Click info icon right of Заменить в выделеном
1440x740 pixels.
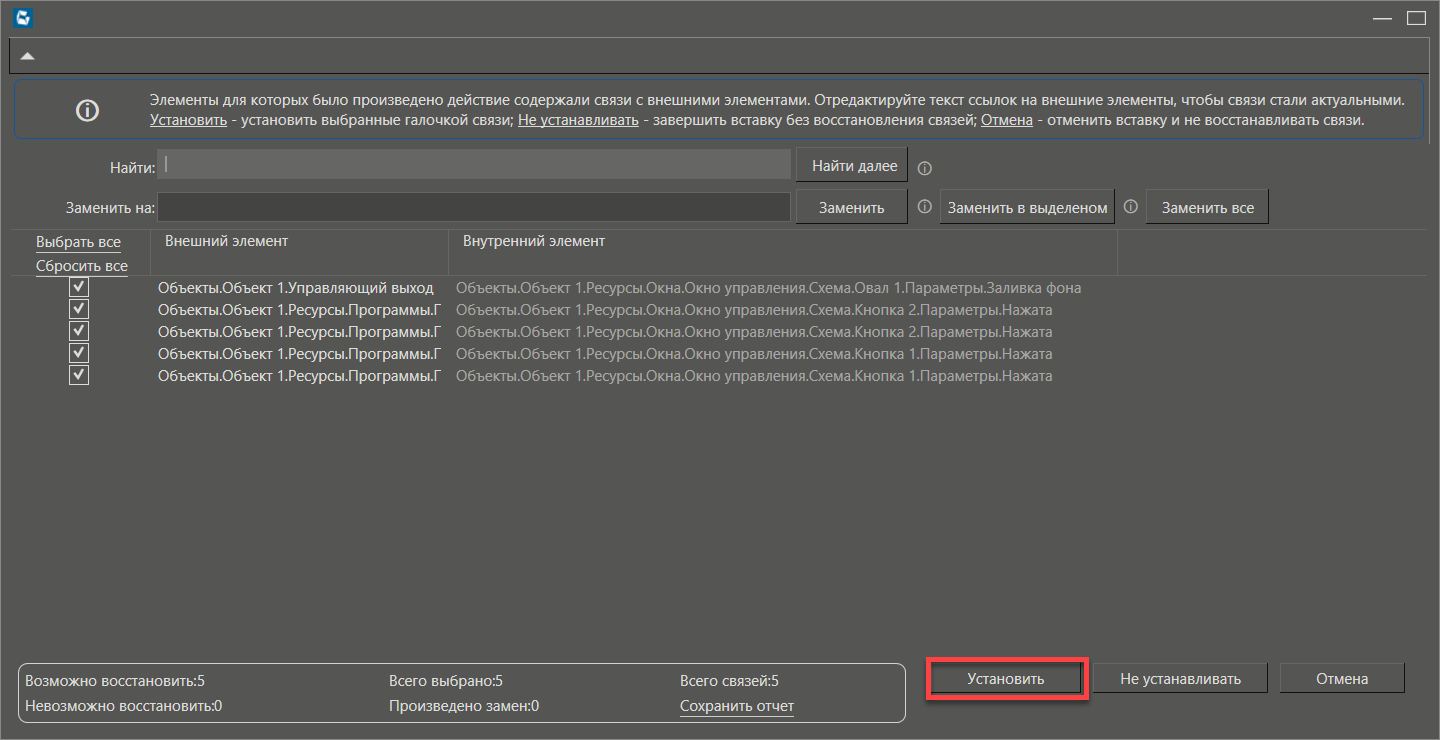click(1131, 207)
